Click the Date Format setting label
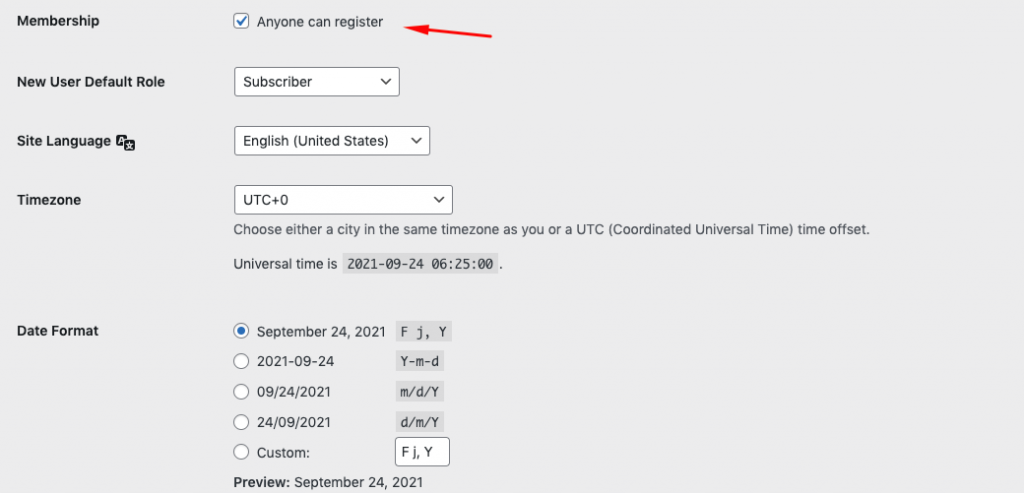1024x493 pixels. 57,330
